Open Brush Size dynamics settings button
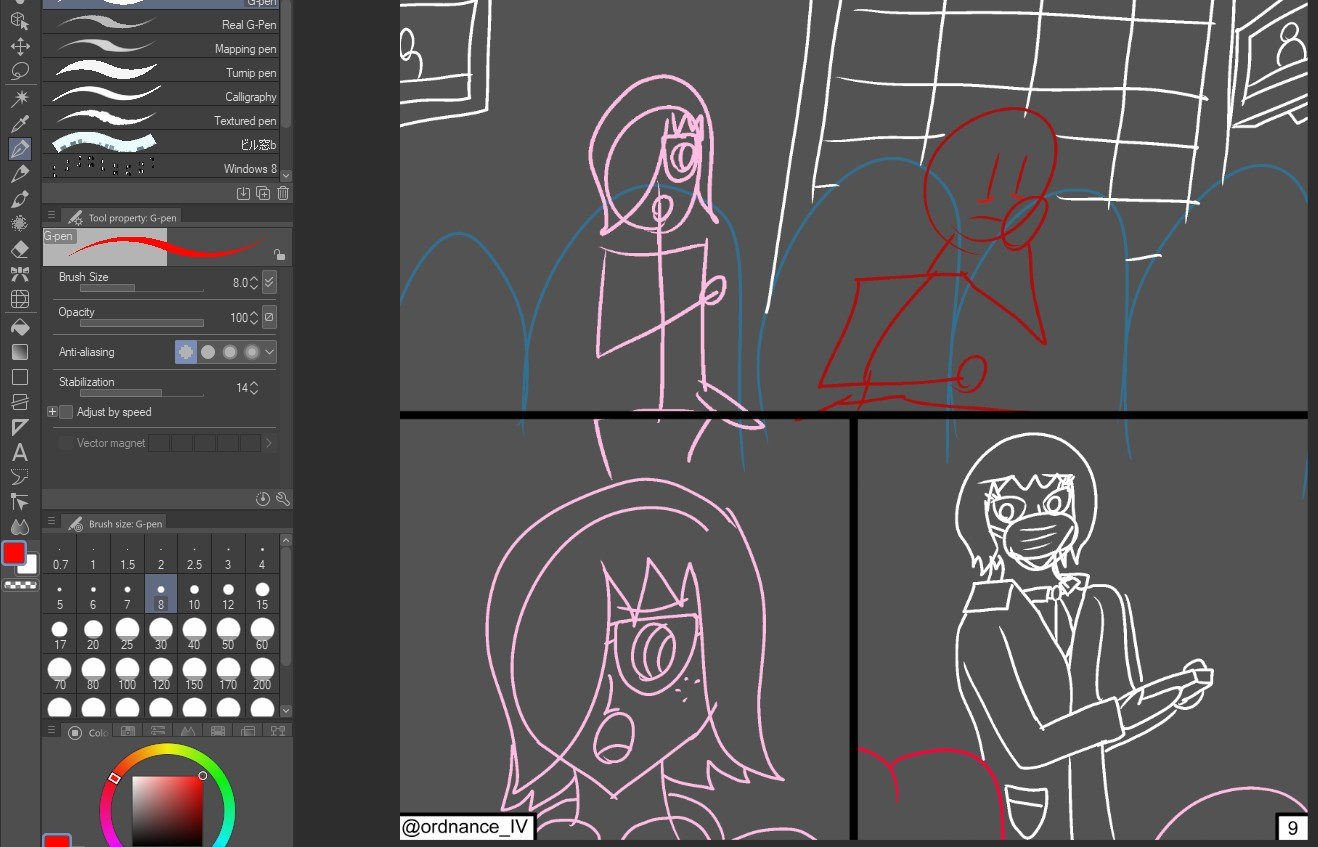Screen dimensions: 1318x847 tap(269, 283)
